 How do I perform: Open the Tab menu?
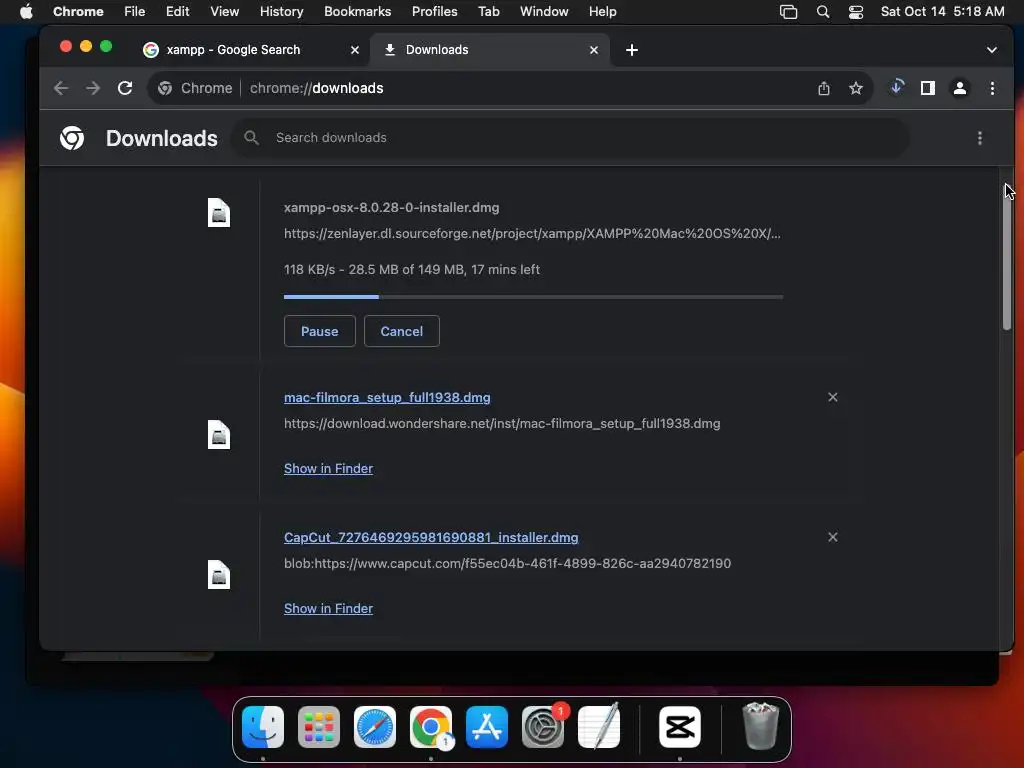click(488, 11)
